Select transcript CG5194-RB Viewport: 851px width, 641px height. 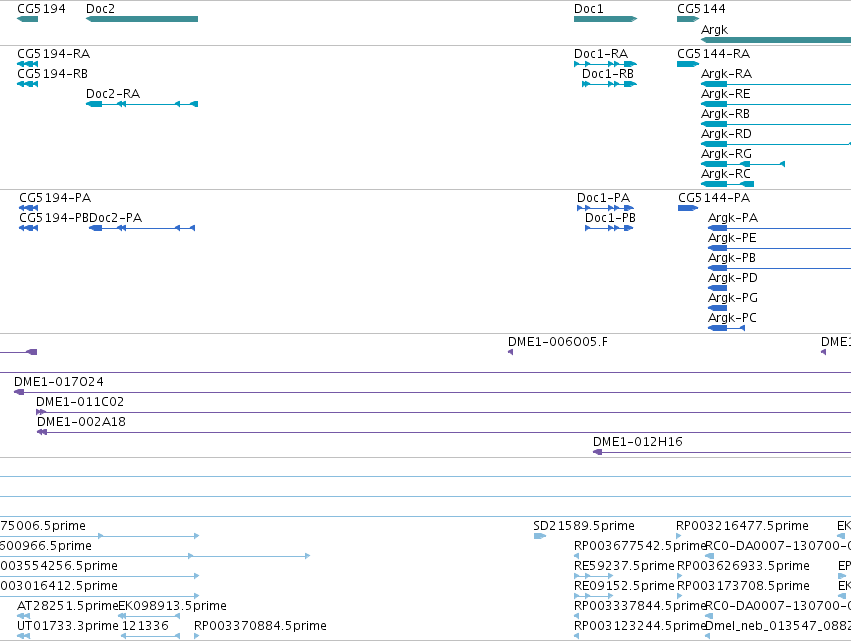[28, 84]
